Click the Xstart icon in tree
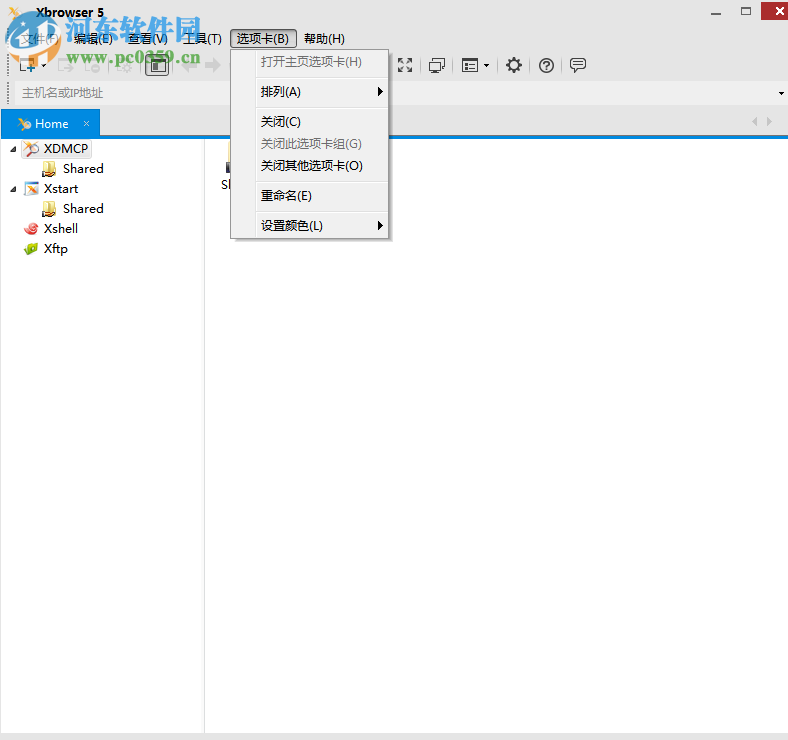 tap(31, 189)
